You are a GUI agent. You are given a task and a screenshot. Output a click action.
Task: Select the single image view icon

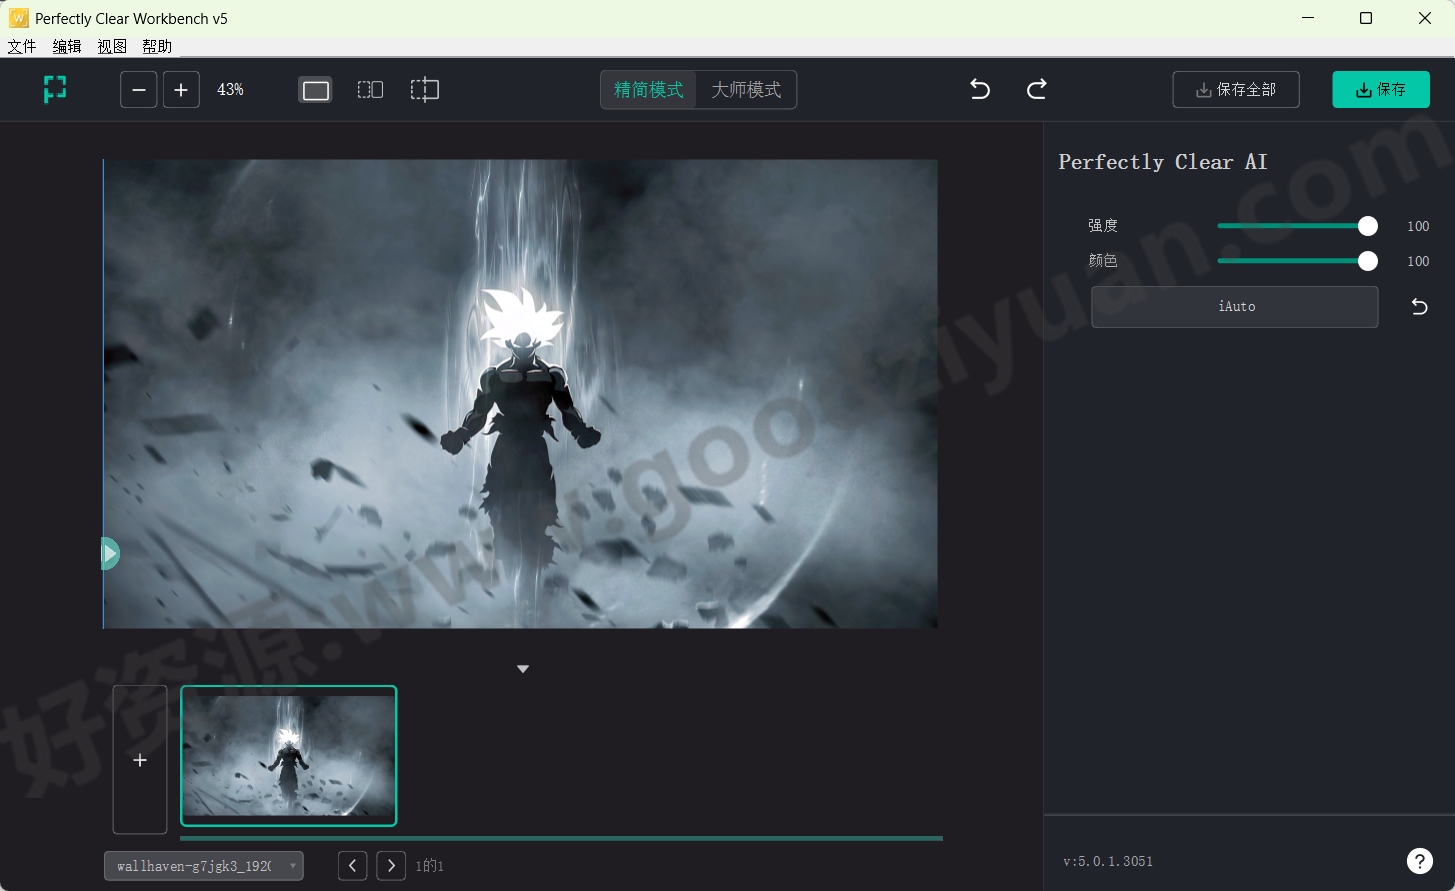[x=316, y=90]
